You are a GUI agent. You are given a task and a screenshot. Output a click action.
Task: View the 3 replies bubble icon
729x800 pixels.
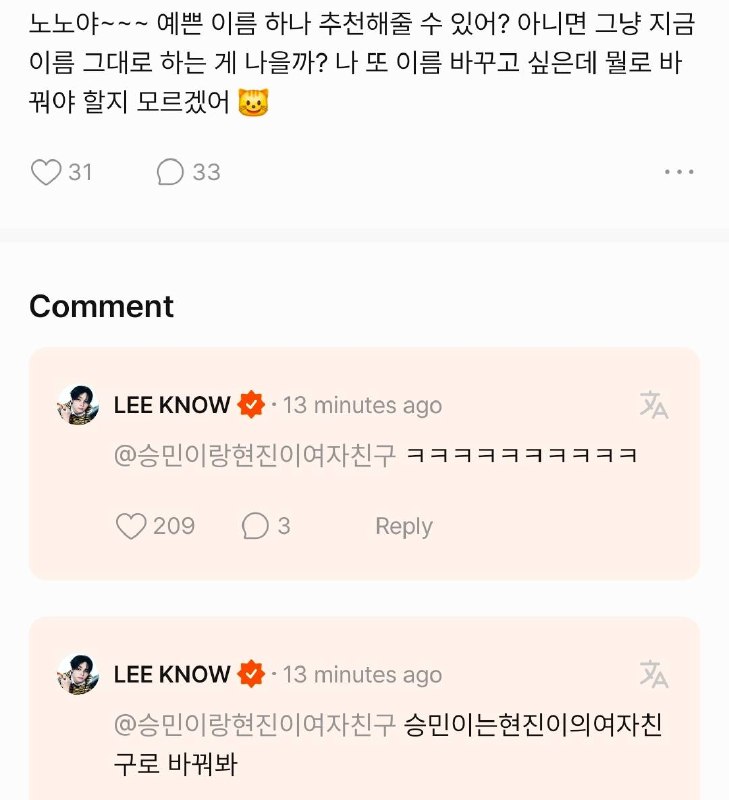[255, 526]
